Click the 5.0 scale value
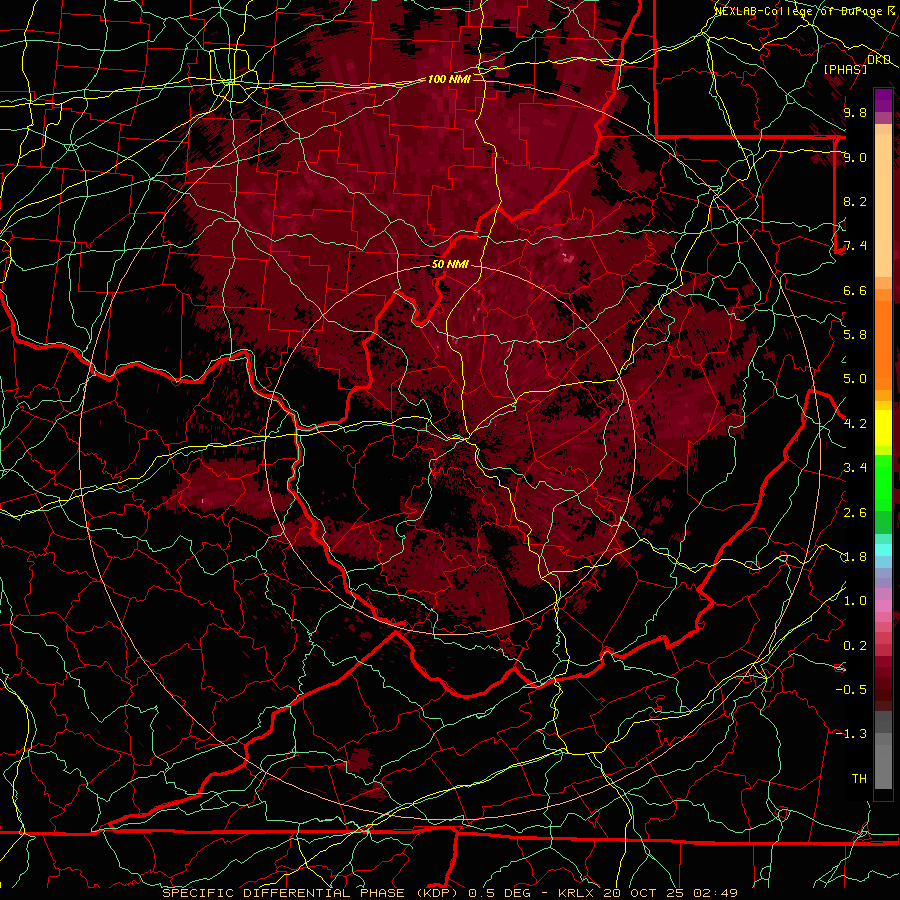The width and height of the screenshot is (900, 900). [x=855, y=379]
